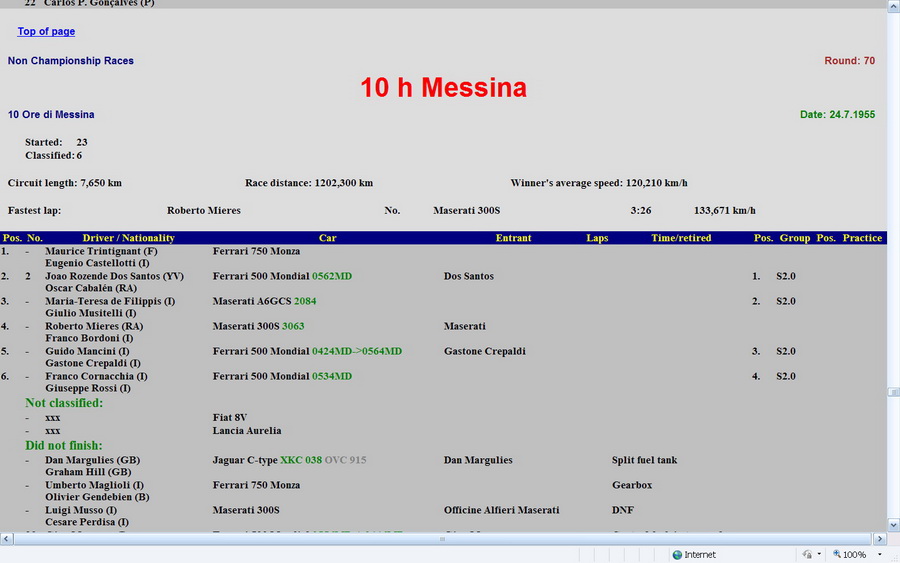Click the 'Round: 70' text
Screen dimensions: 900x563
[x=849, y=61]
